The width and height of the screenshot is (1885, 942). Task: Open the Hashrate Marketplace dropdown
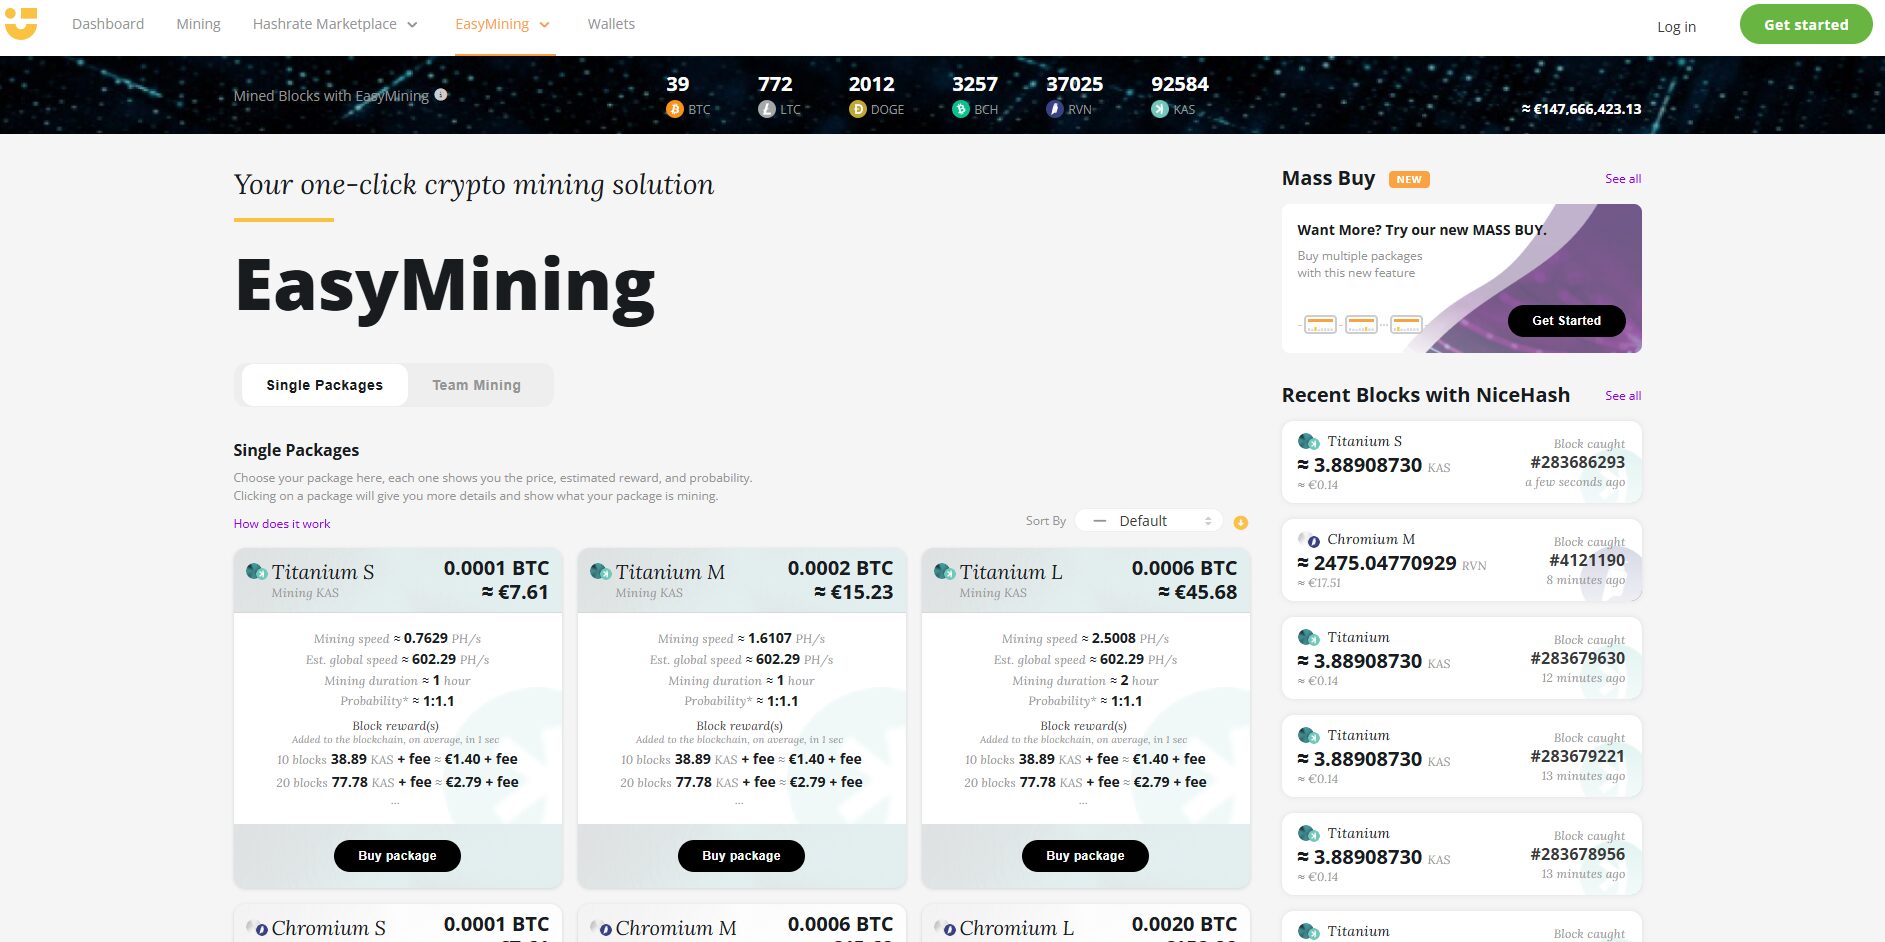click(335, 23)
